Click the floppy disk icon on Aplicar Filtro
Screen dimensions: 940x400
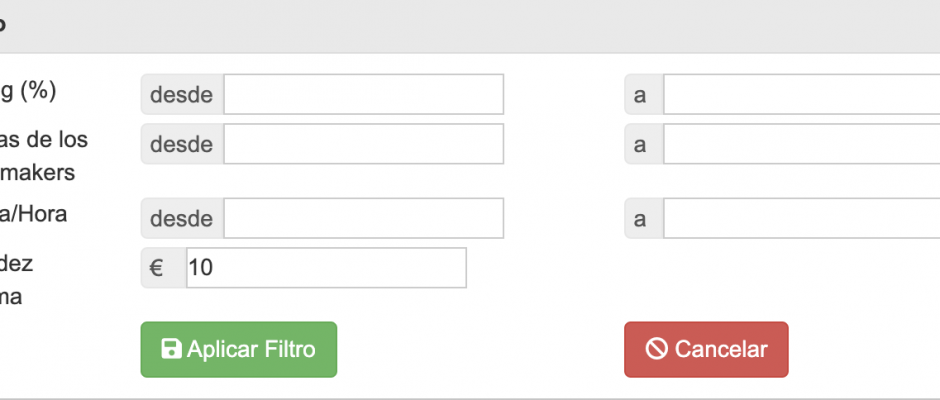pyautogui.click(x=171, y=349)
